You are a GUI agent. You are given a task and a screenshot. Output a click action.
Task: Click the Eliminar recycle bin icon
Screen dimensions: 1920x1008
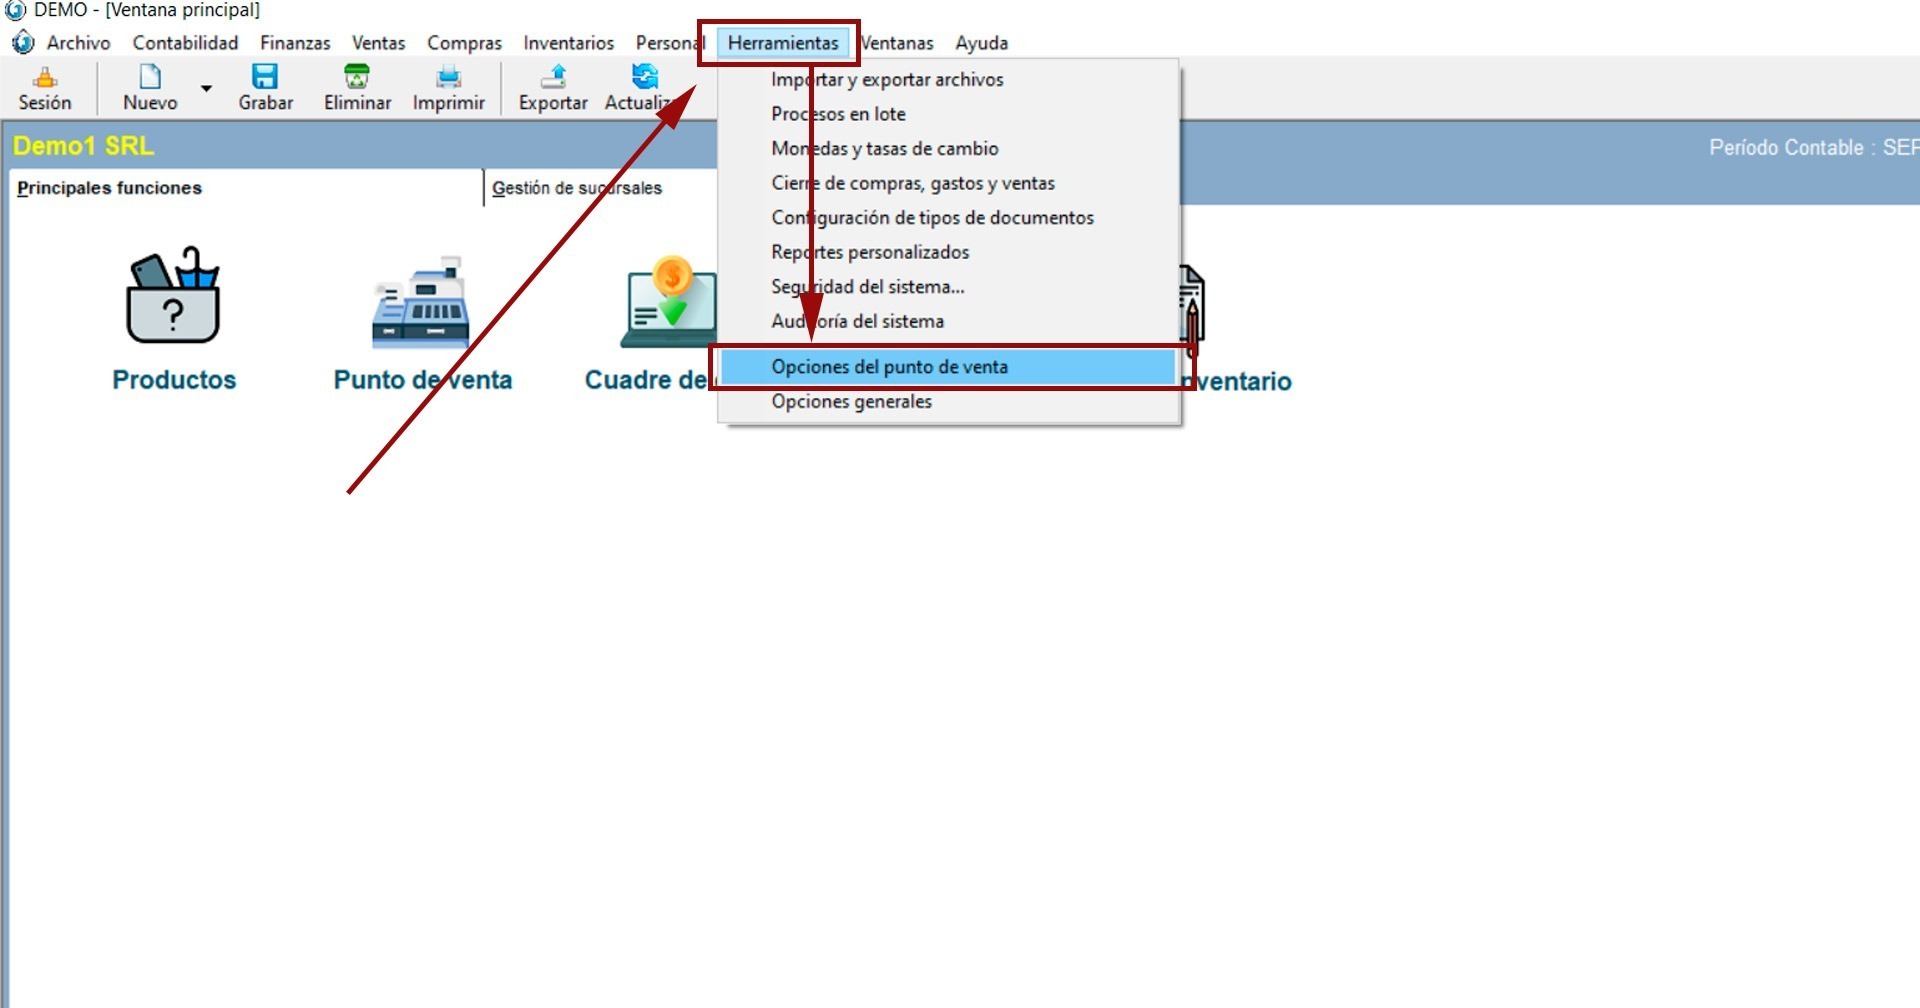357,78
